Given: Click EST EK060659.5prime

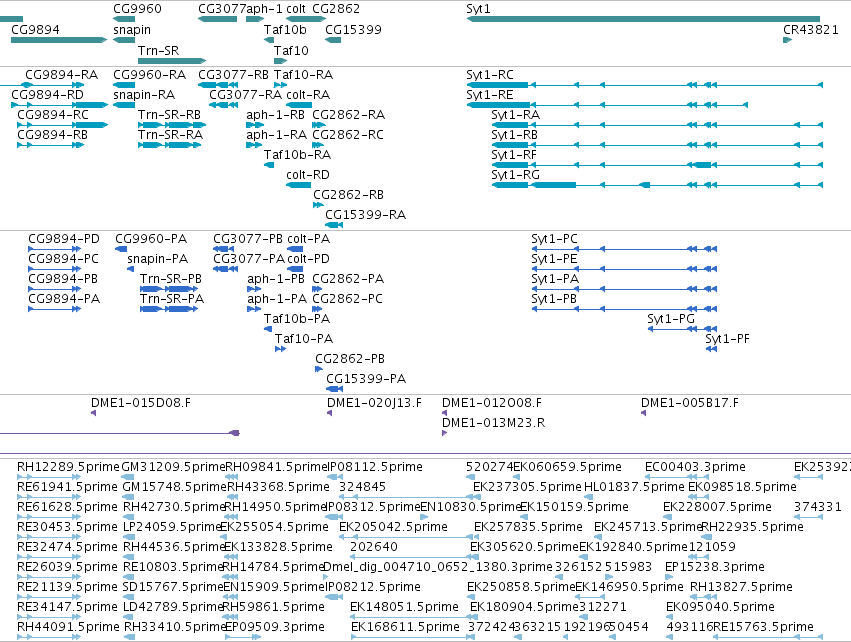Looking at the screenshot, I should pos(568,467).
